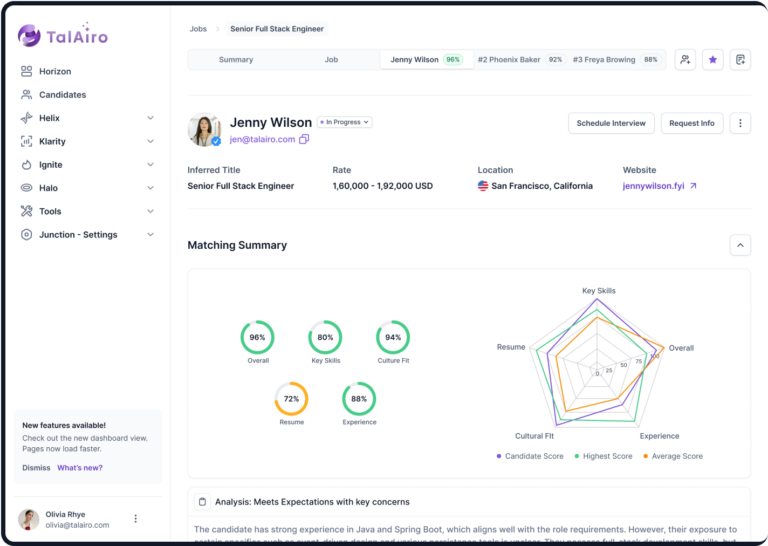The image size is (768, 546).
Task: Open the #2 Phoenix Baker tab
Action: tap(521, 60)
